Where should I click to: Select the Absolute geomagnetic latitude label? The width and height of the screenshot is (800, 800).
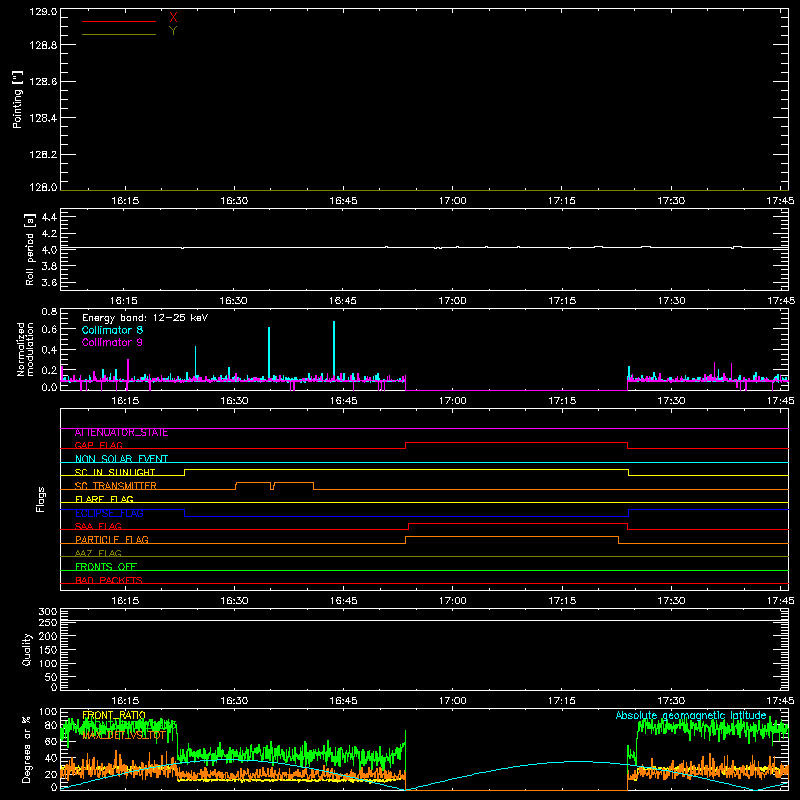click(691, 715)
